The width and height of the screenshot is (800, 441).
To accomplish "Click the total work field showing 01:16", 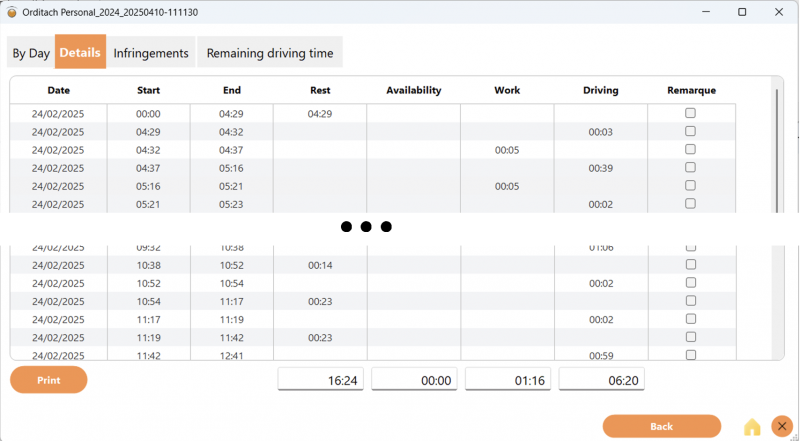I will point(508,379).
